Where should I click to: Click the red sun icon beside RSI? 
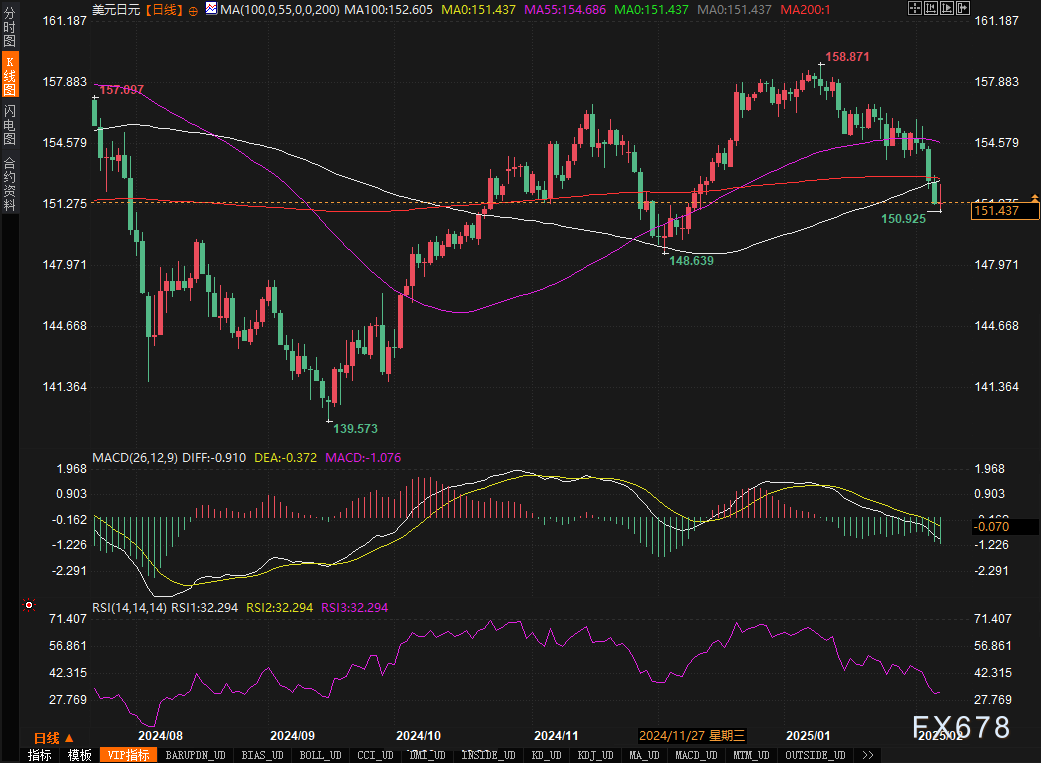[29, 605]
